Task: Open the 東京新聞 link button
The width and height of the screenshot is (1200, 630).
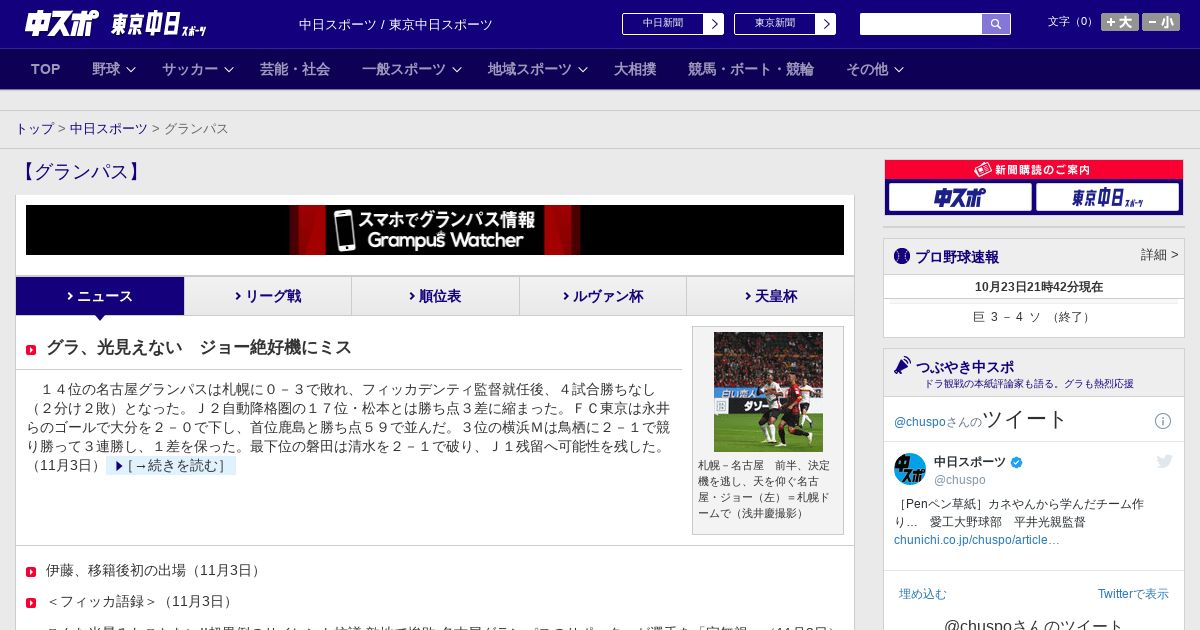Action: point(775,24)
